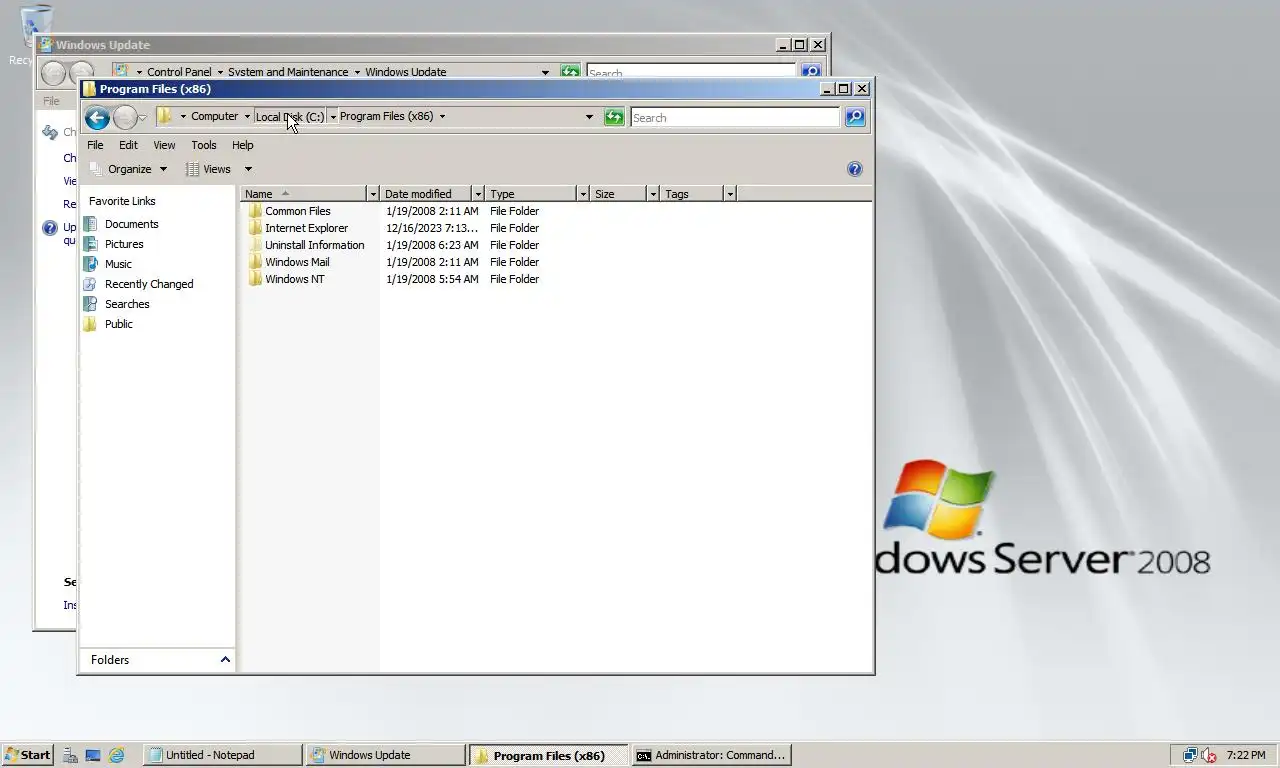Image resolution: width=1280 pixels, height=768 pixels.
Task: Open Documents favorite link
Action: click(x=131, y=224)
